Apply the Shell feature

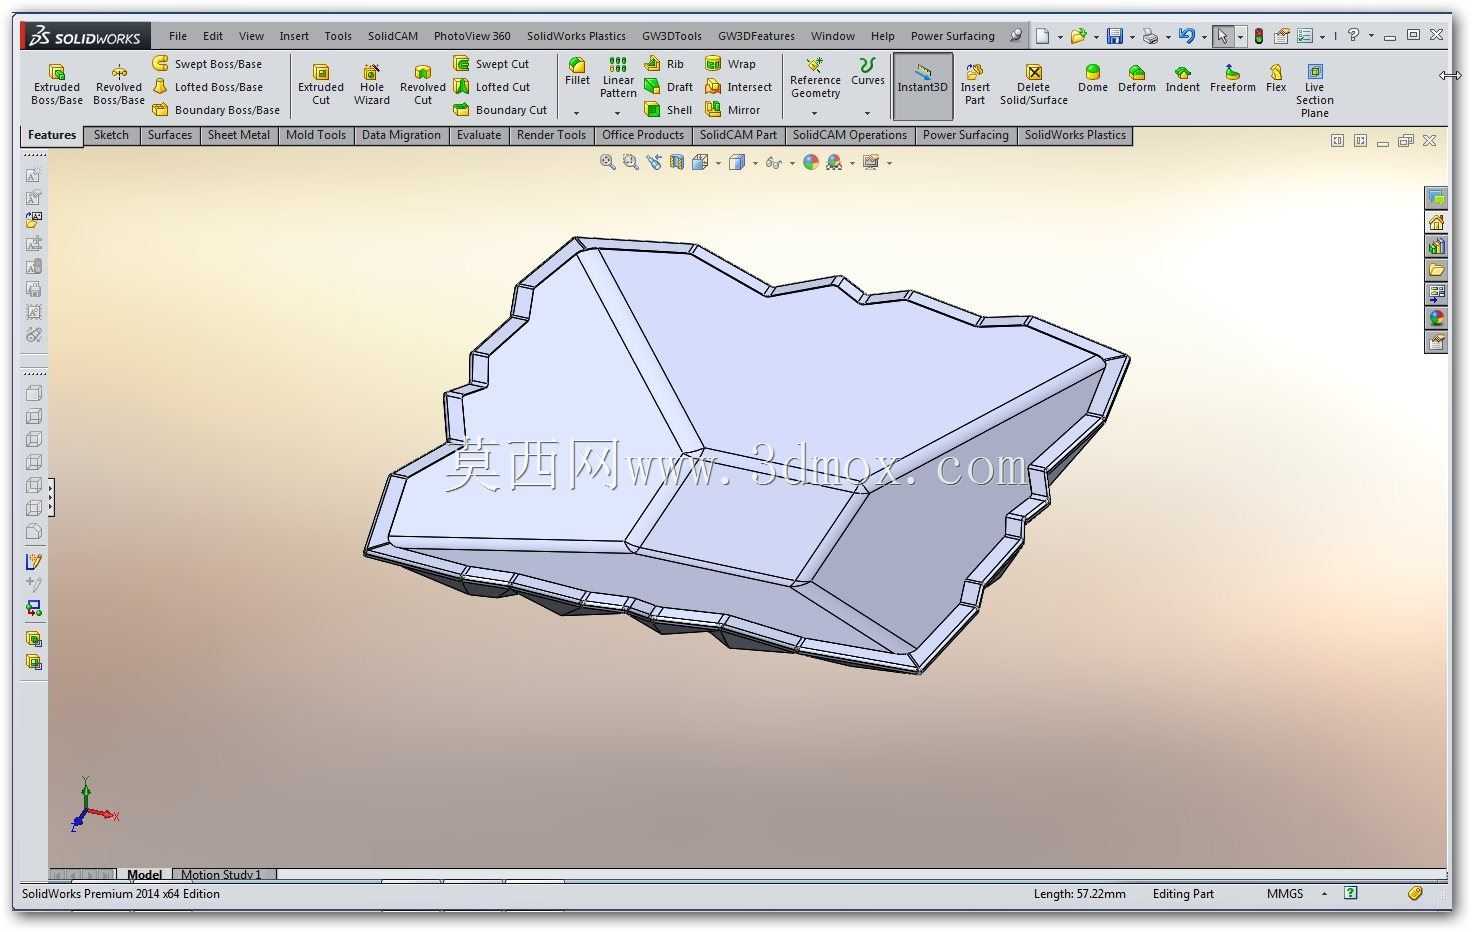coord(668,110)
